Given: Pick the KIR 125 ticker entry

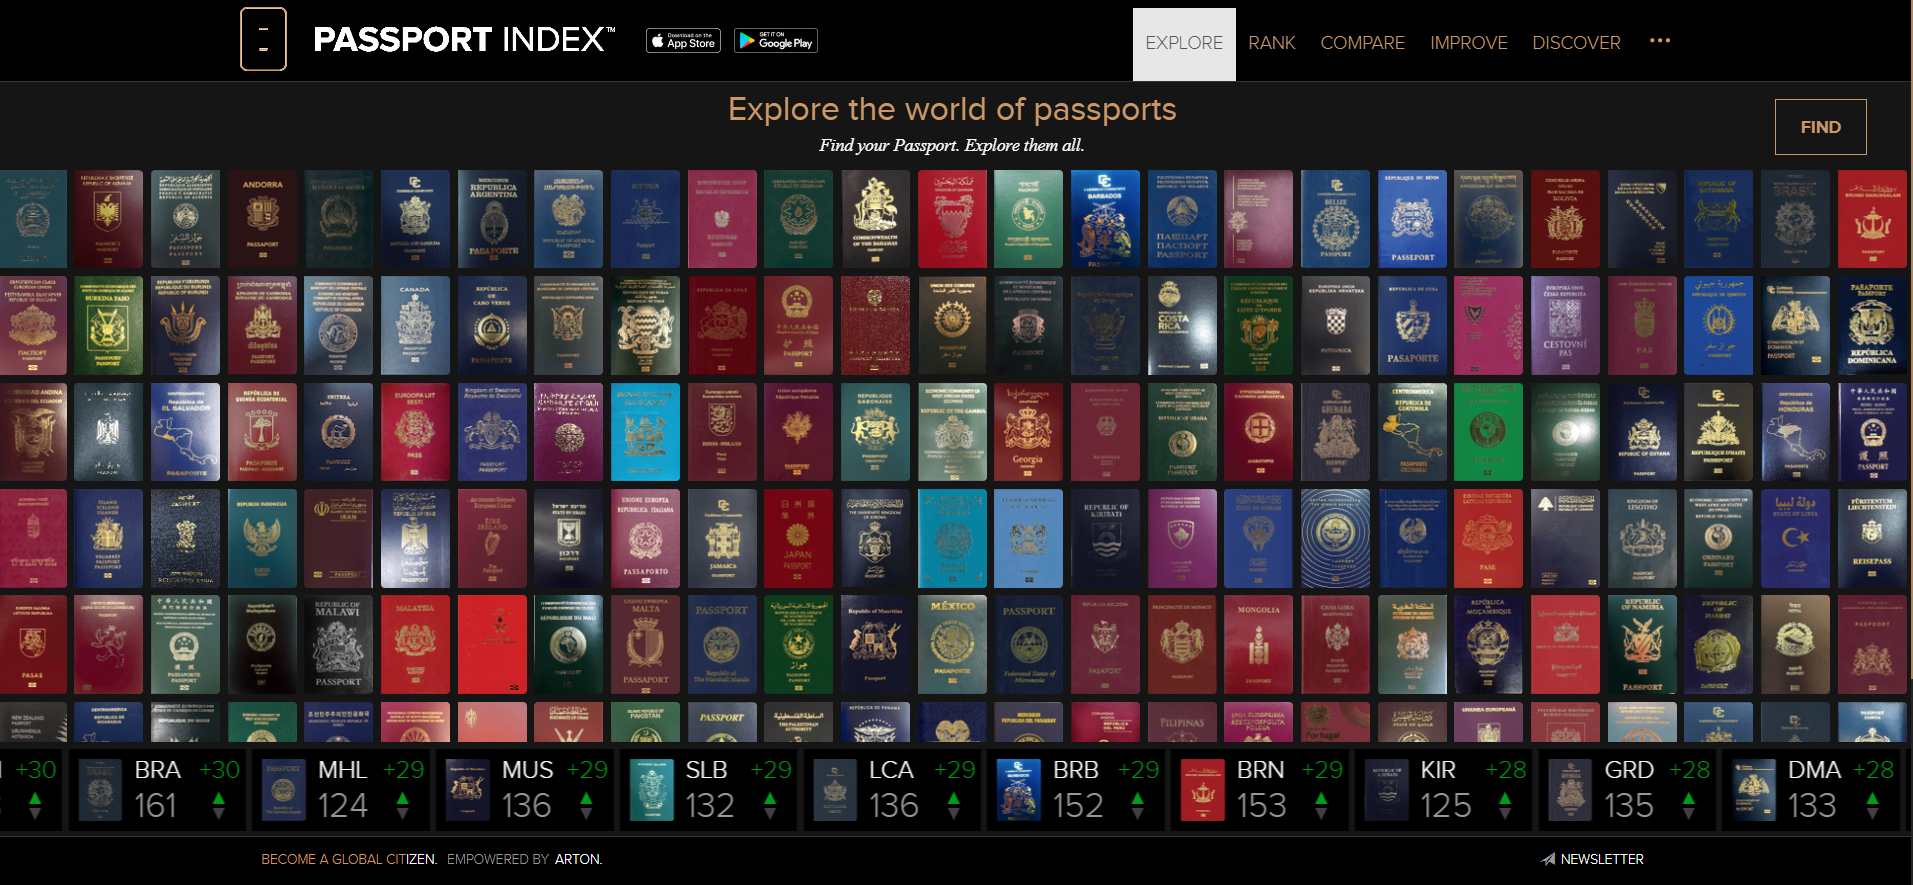Looking at the screenshot, I should (1444, 789).
